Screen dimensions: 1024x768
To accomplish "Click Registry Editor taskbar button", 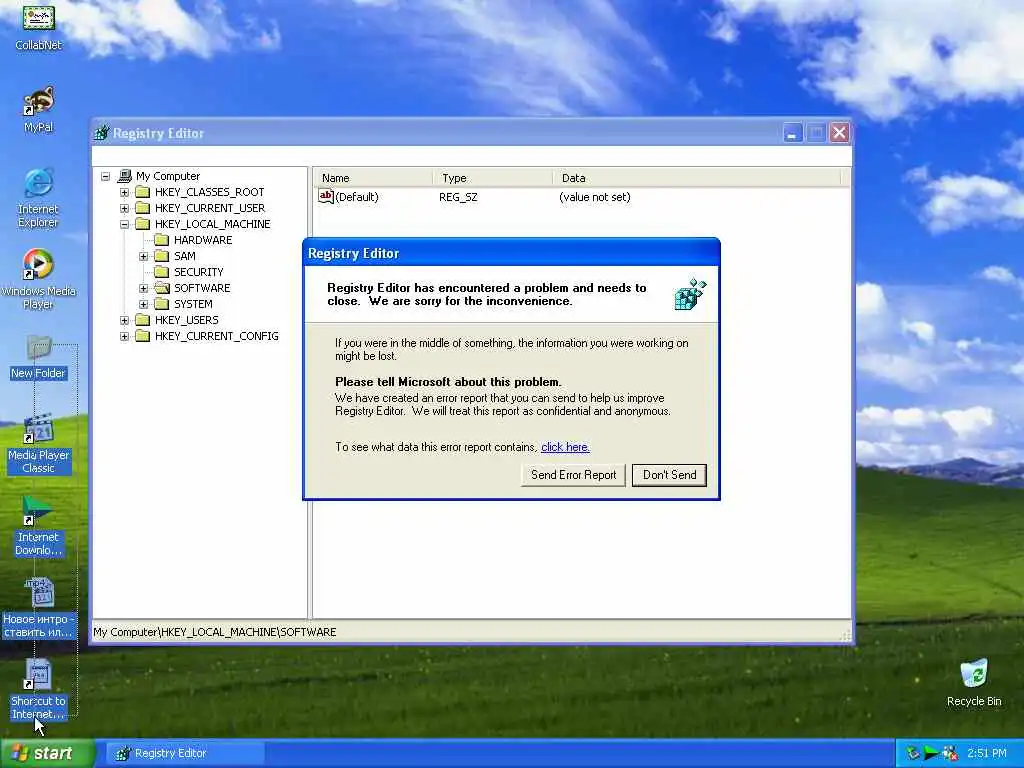I will coord(185,753).
